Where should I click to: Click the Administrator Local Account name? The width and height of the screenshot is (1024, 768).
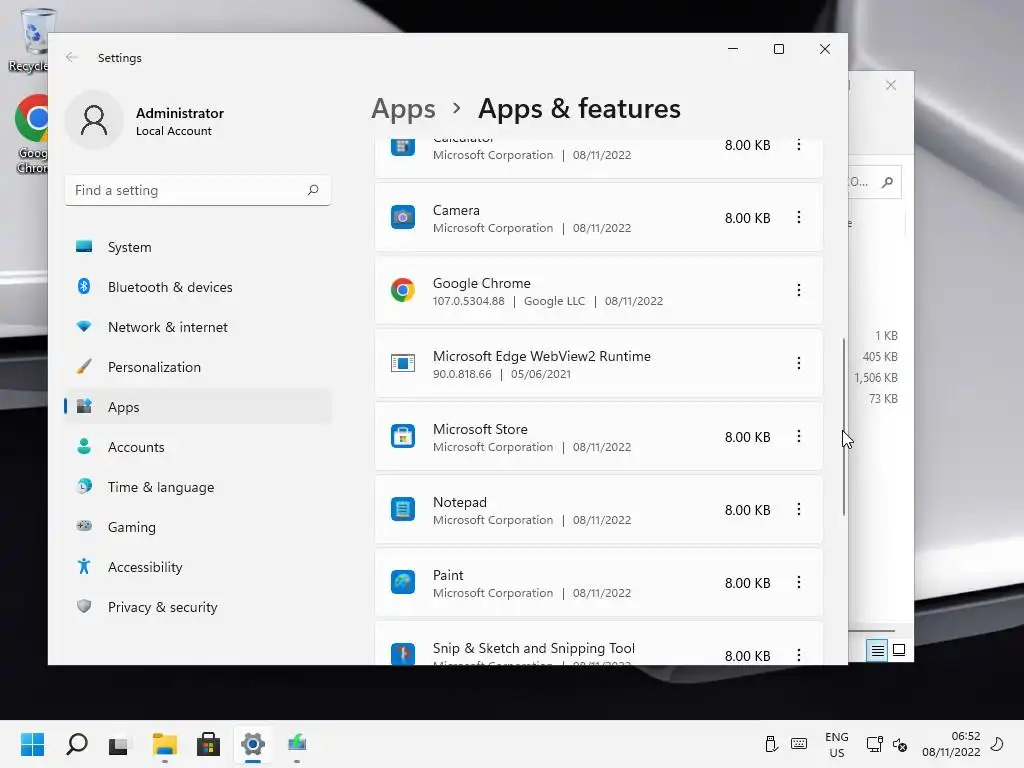click(x=180, y=121)
